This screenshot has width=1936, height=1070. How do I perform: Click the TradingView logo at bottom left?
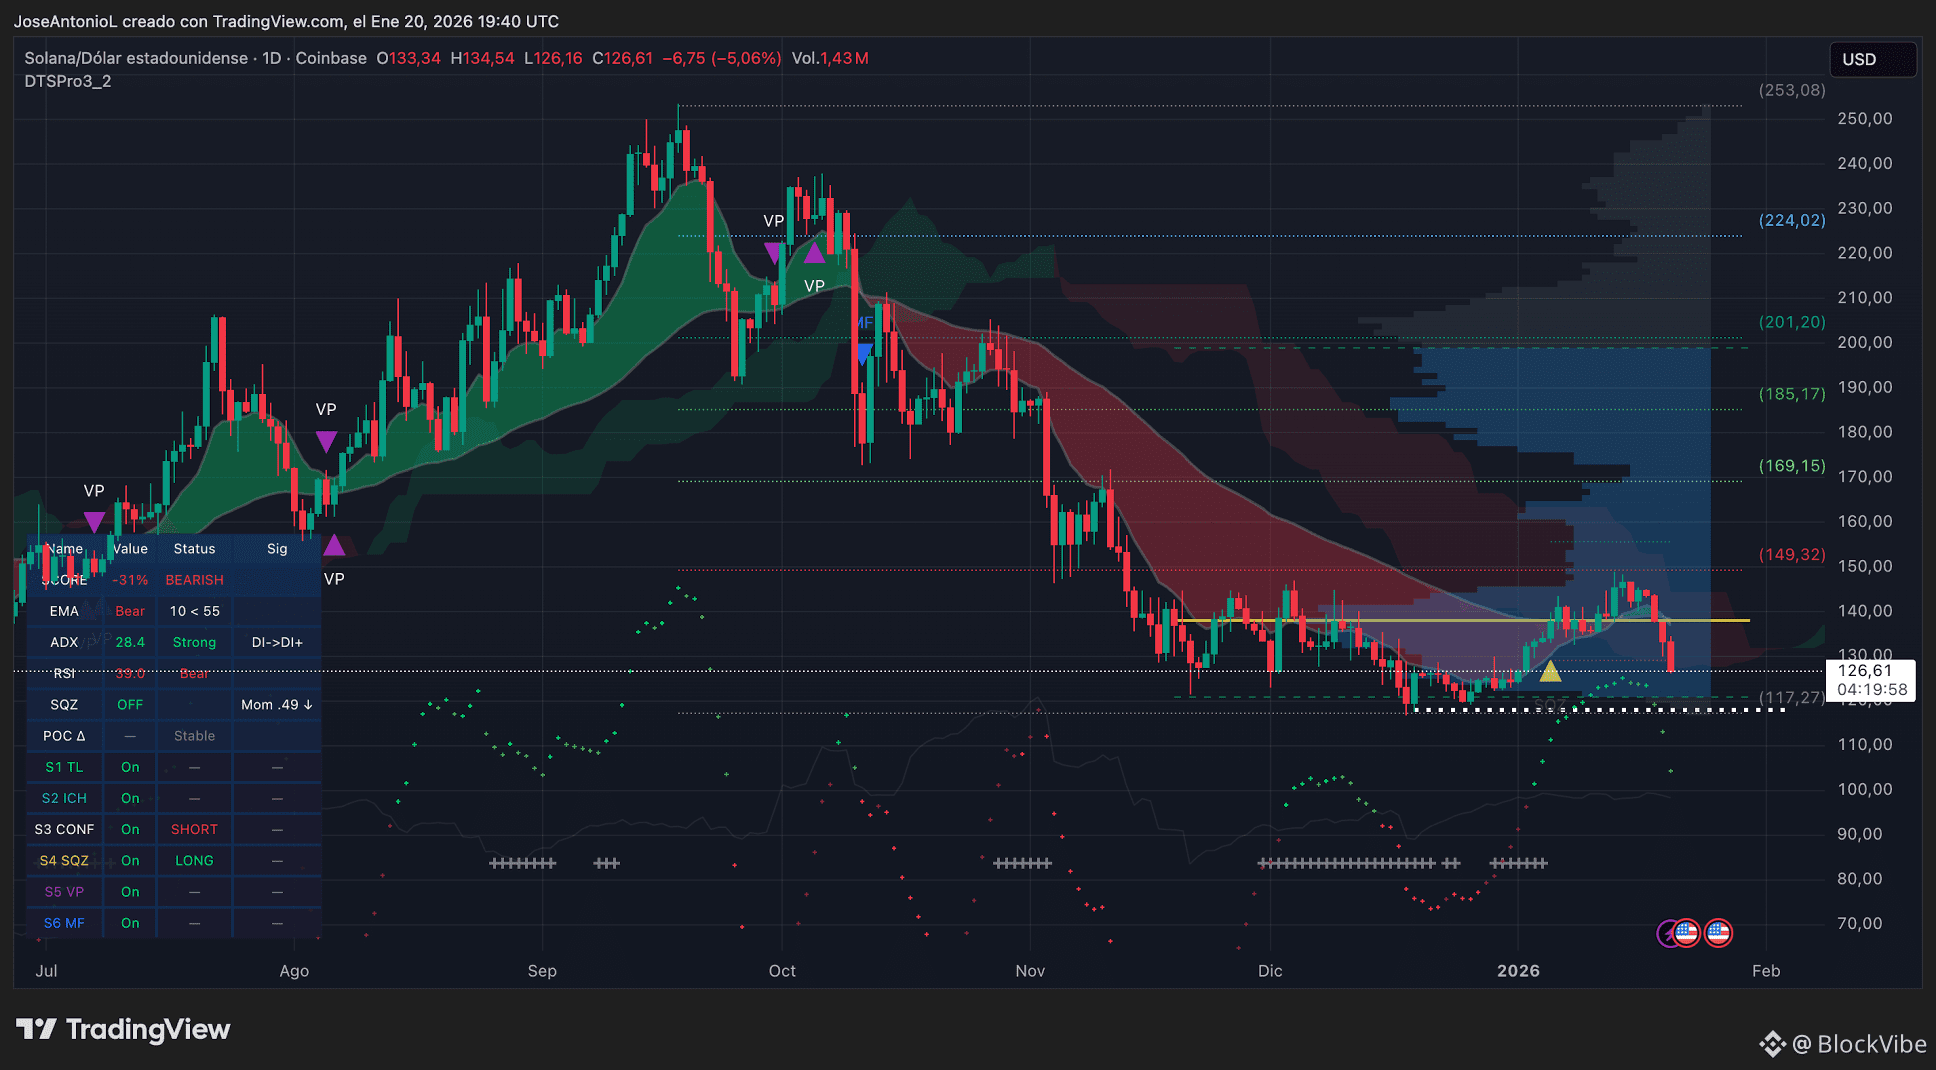point(123,1029)
